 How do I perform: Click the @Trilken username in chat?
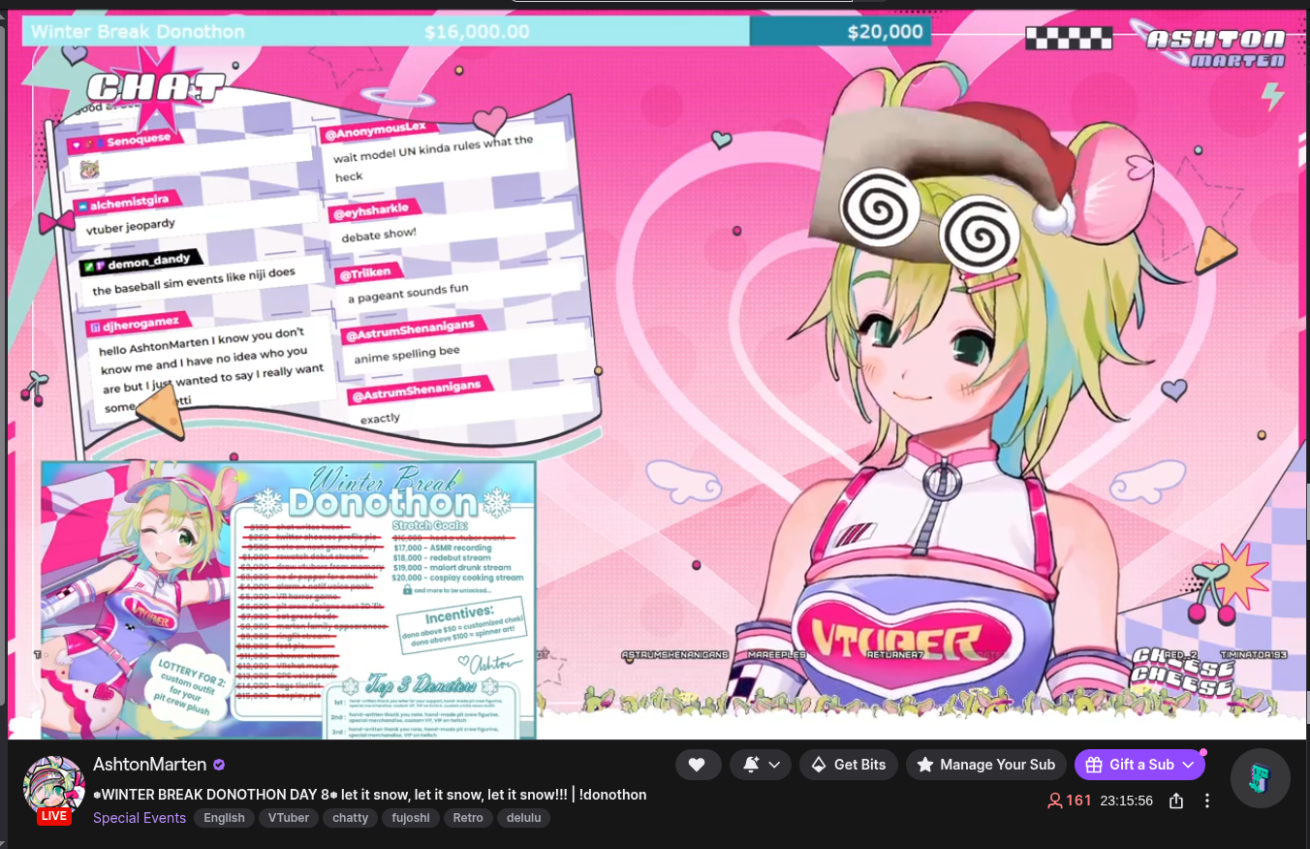click(365, 273)
